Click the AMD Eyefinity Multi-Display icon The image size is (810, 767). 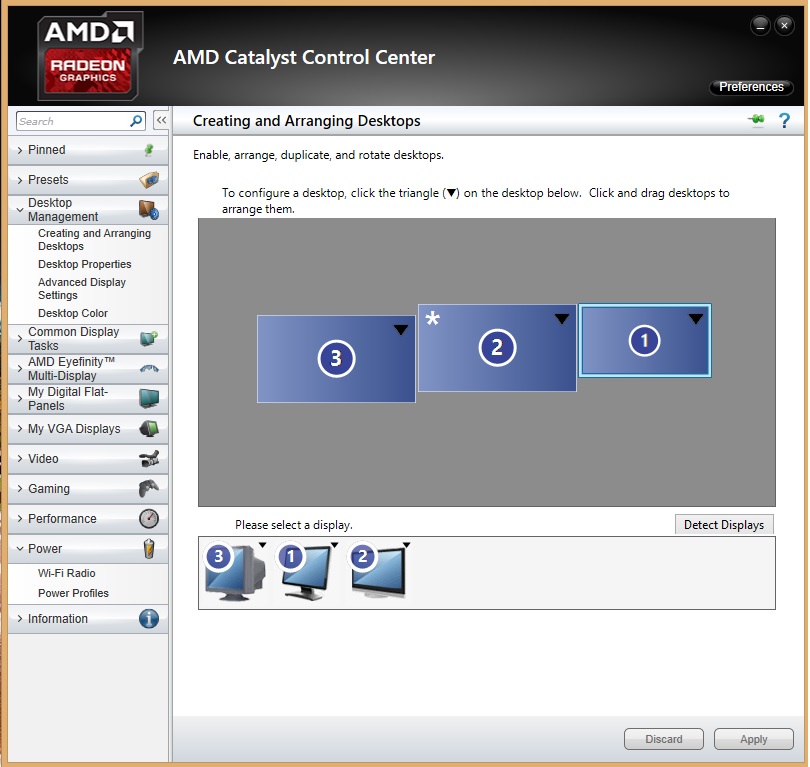pyautogui.click(x=149, y=368)
